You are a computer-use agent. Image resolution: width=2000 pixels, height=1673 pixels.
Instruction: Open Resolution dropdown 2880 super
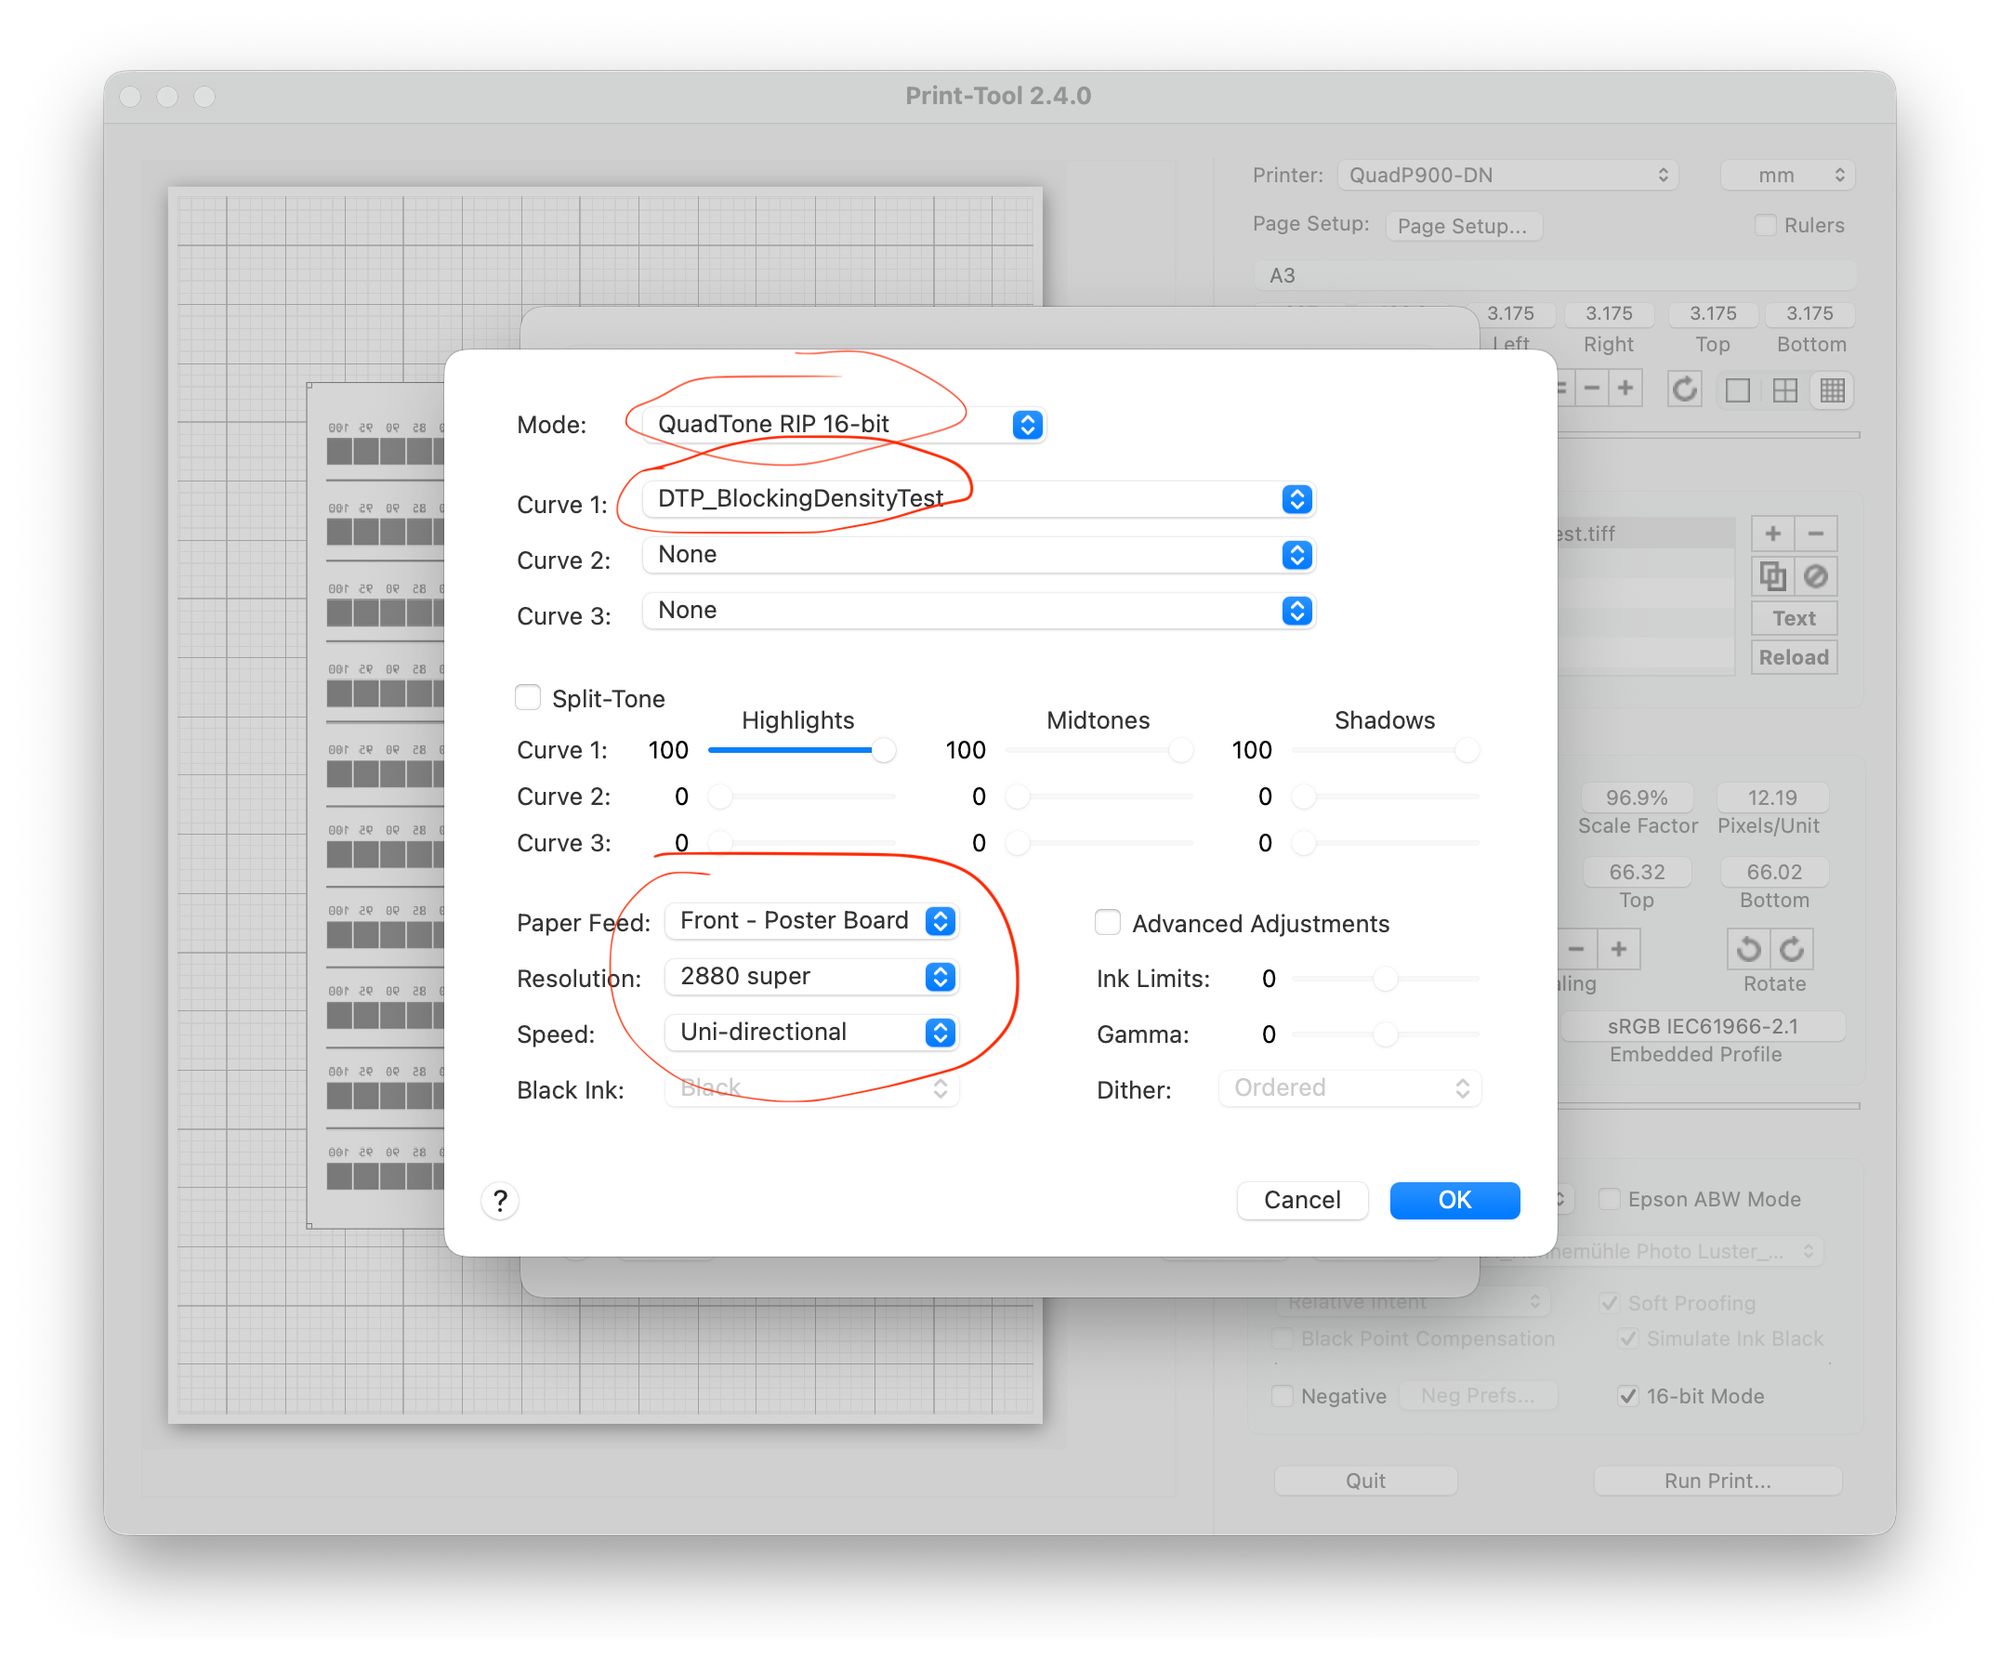[x=811, y=977]
